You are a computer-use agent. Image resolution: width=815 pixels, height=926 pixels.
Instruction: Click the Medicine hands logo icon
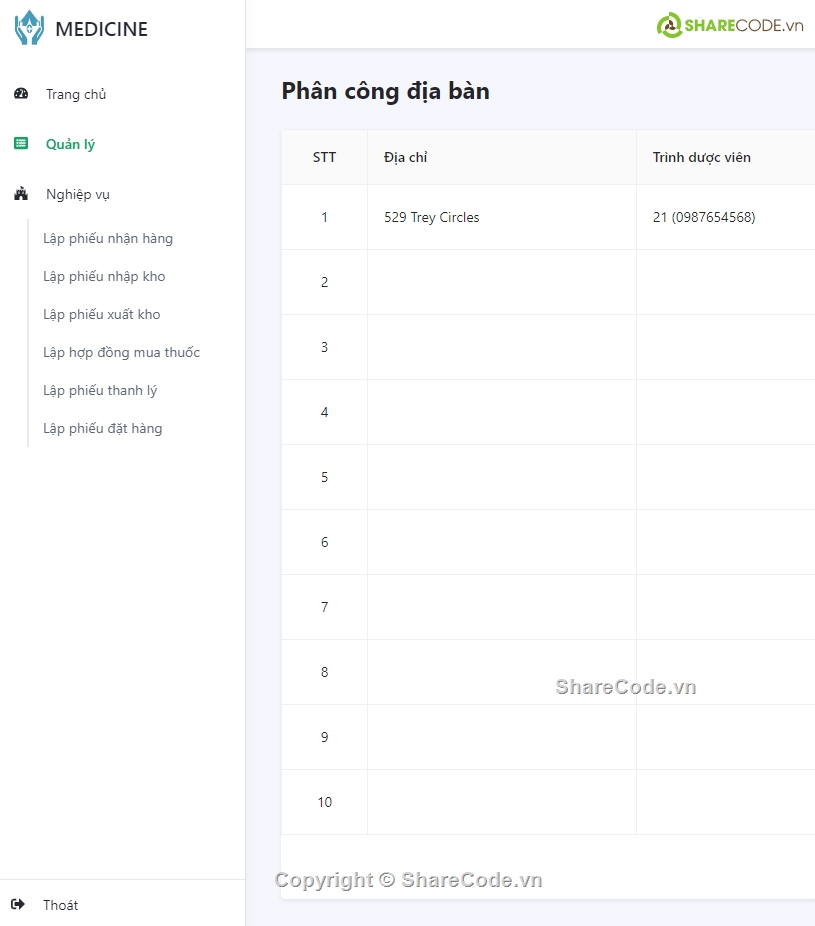(29, 28)
